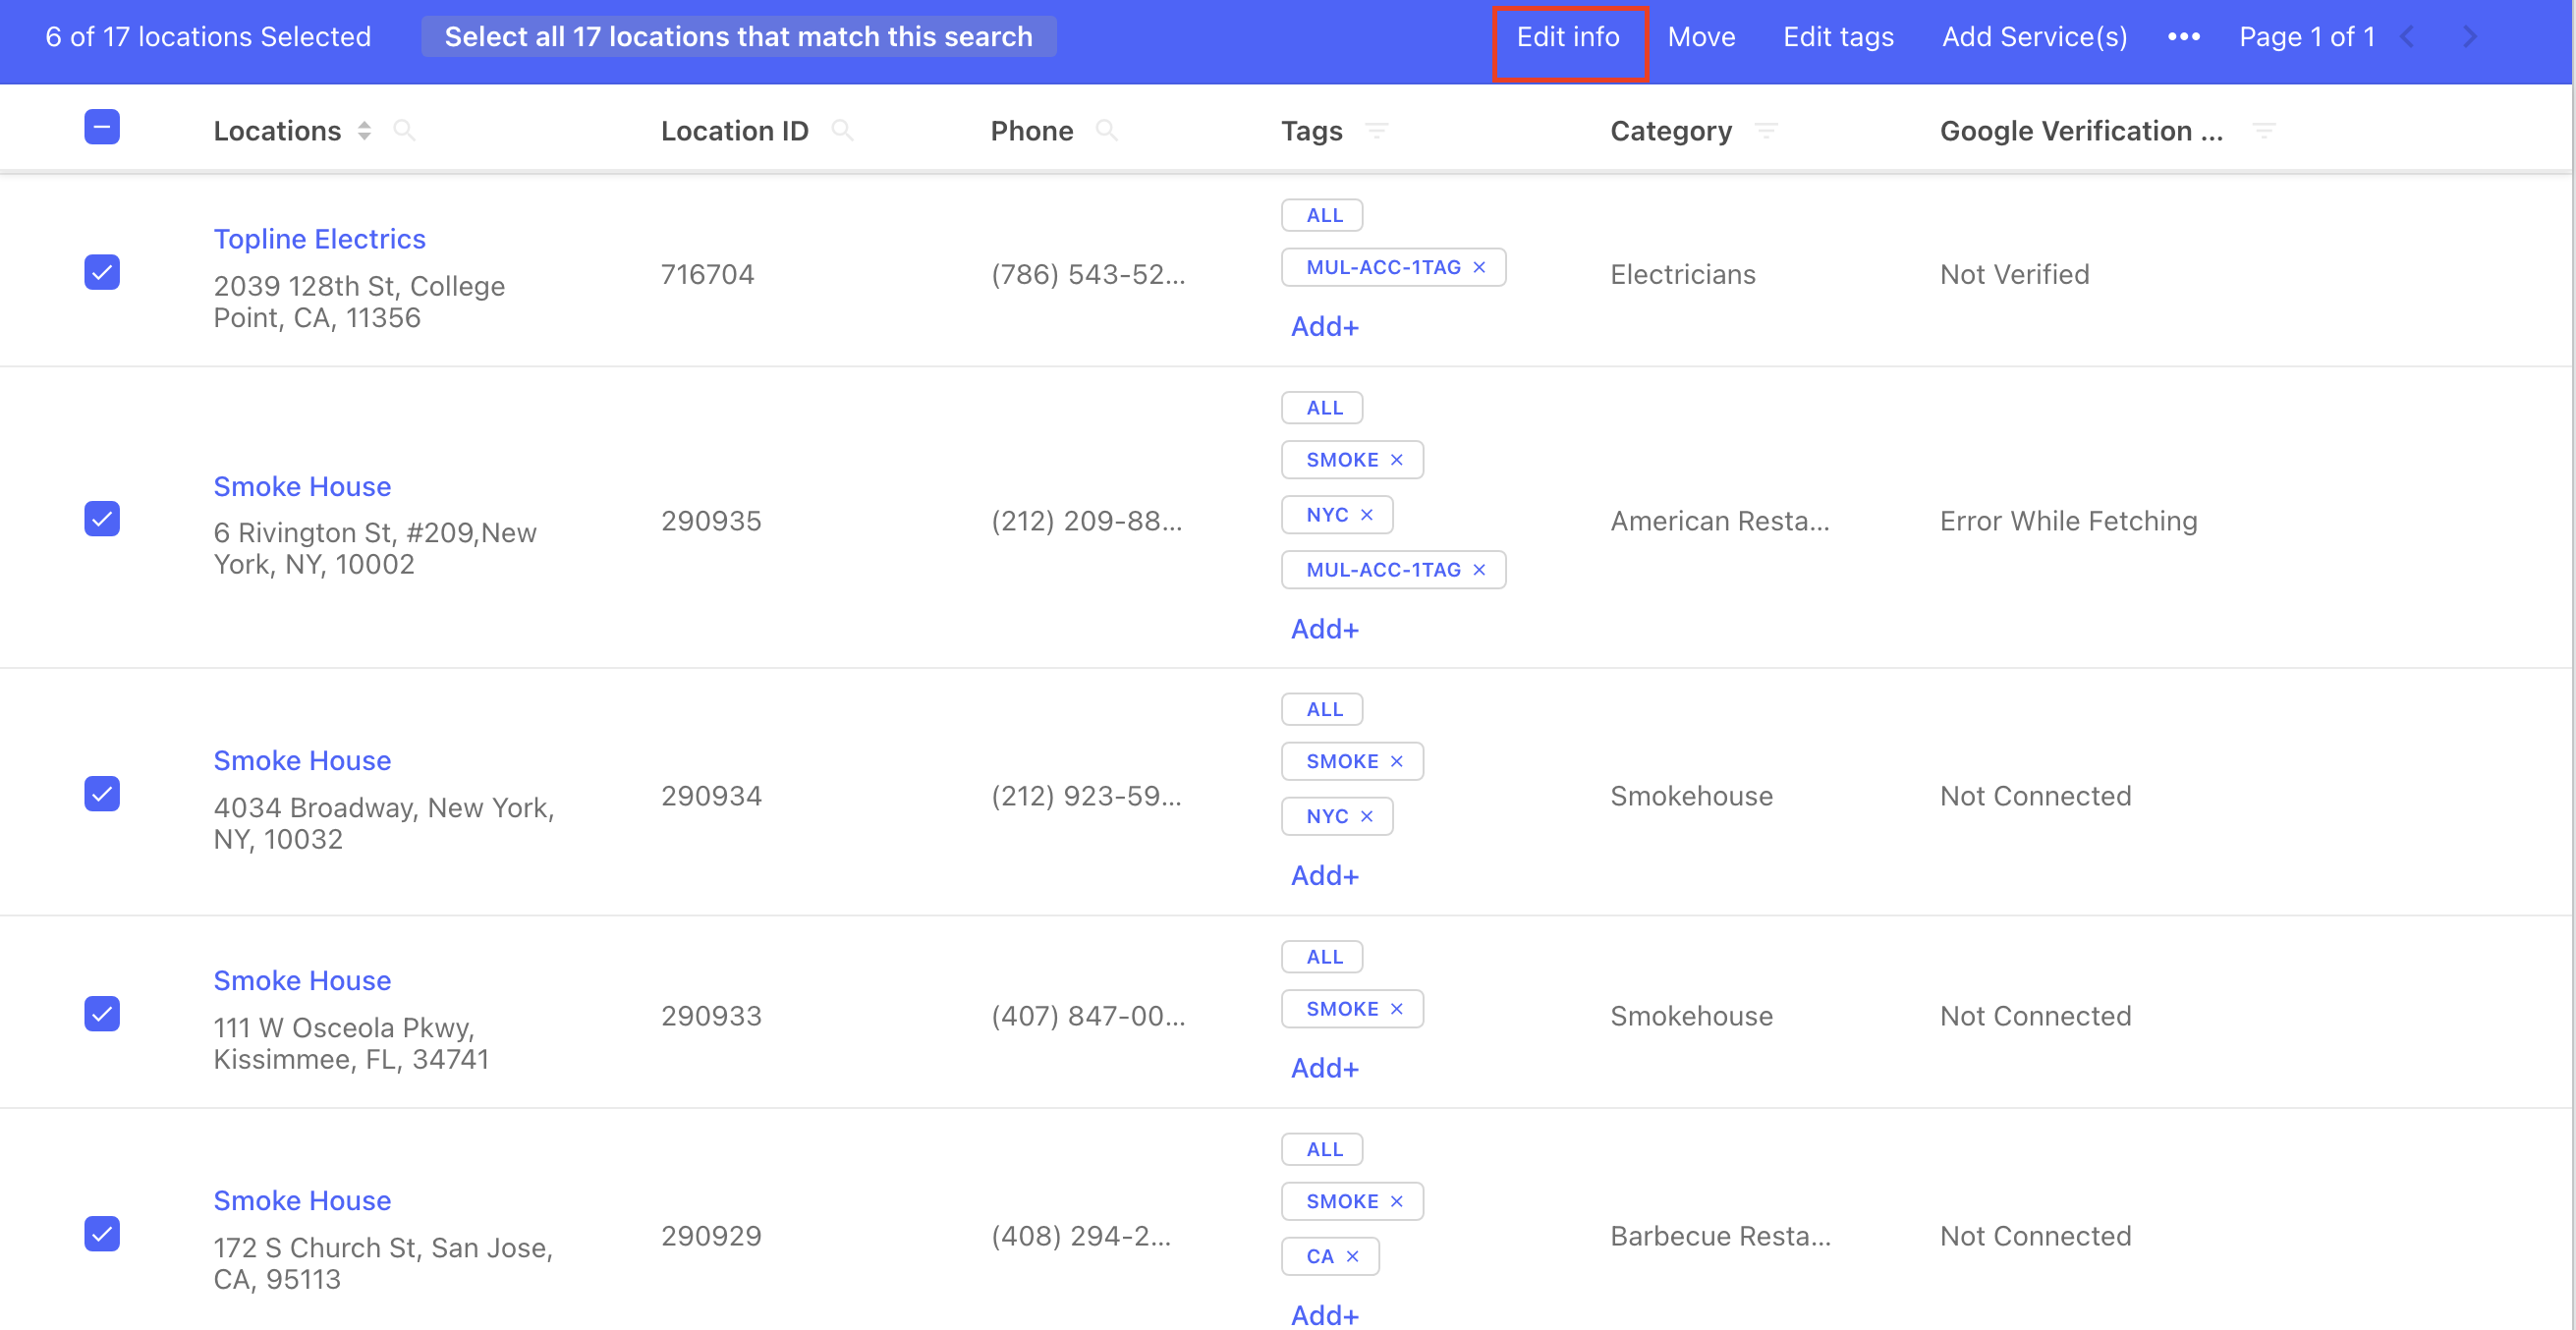2576x1330 pixels.
Task: Add a tag to Smoke House 290933
Action: (1324, 1069)
